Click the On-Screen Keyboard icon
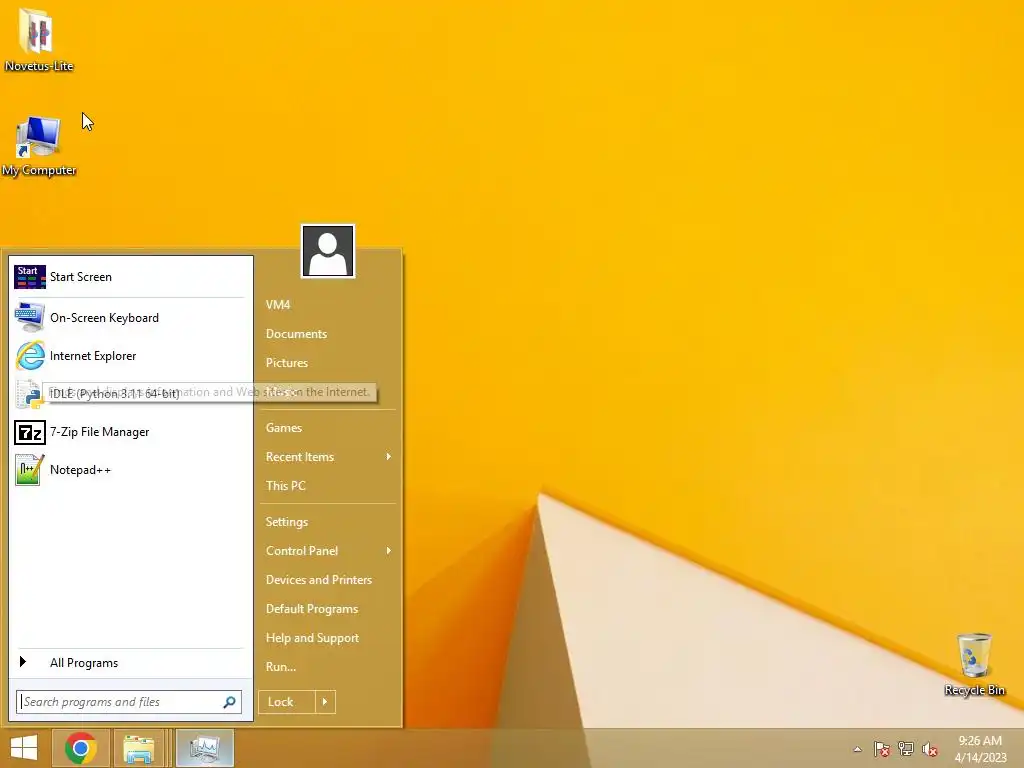Image resolution: width=1024 pixels, height=768 pixels. (x=29, y=317)
